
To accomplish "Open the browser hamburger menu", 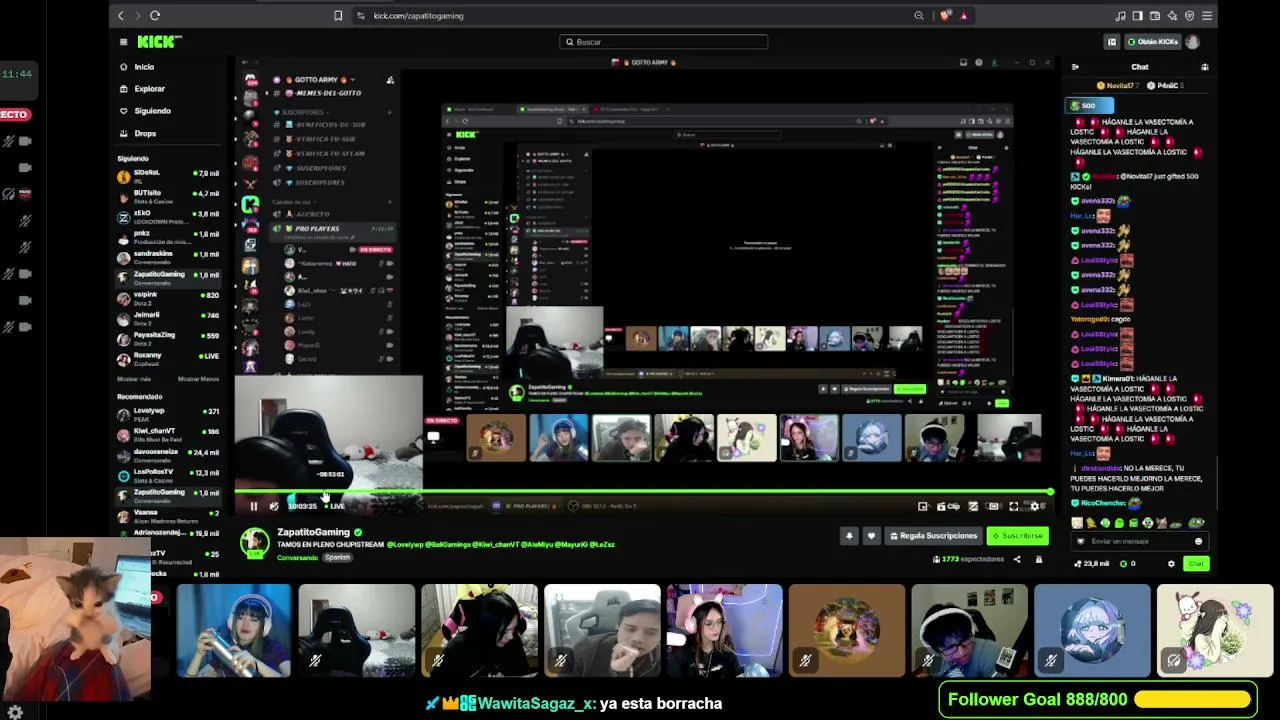I will (x=1207, y=16).
